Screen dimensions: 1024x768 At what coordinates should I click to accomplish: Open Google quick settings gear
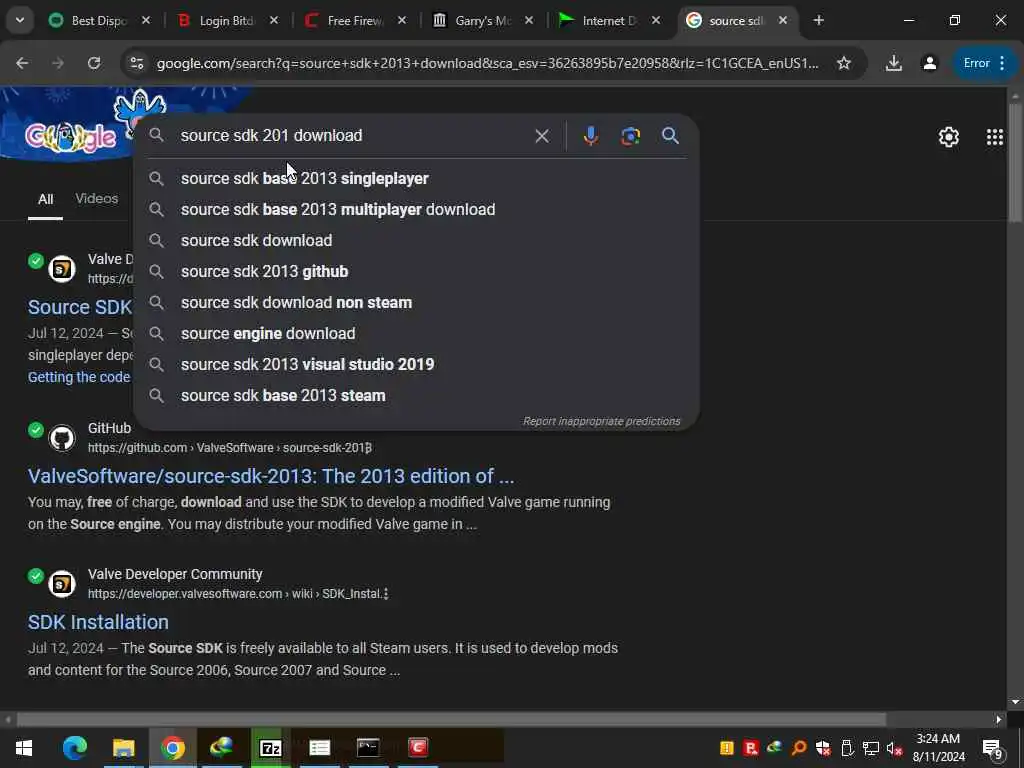[948, 137]
